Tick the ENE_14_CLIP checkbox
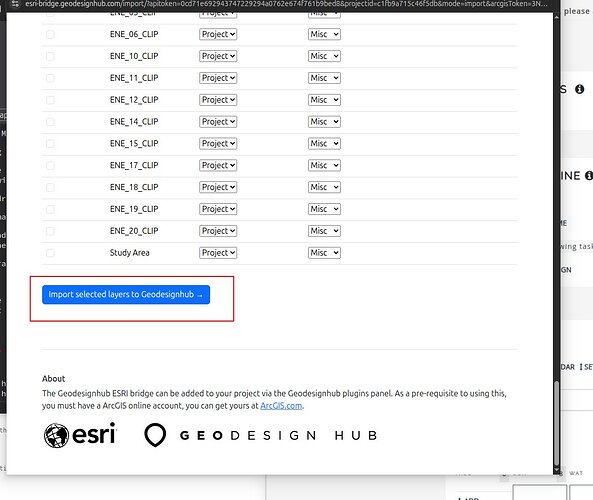This screenshot has height=500, width=593. [50, 122]
